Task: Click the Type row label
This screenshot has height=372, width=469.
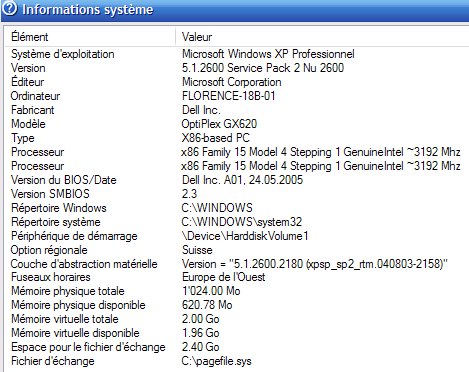Action: [x=23, y=138]
